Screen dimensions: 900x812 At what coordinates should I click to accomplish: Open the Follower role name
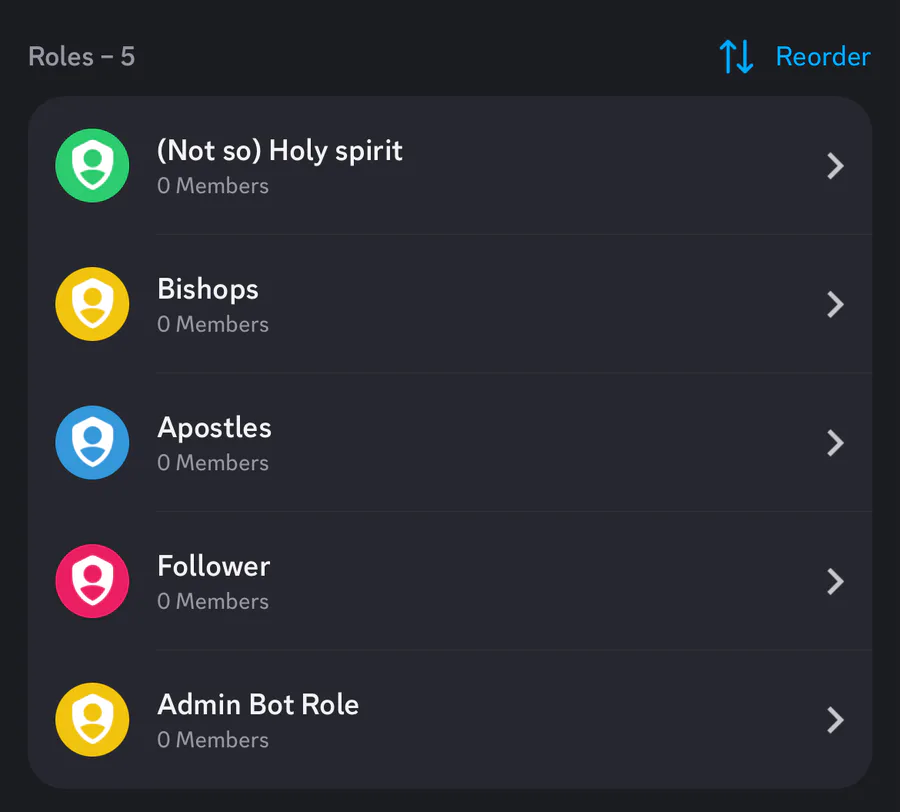(214, 566)
